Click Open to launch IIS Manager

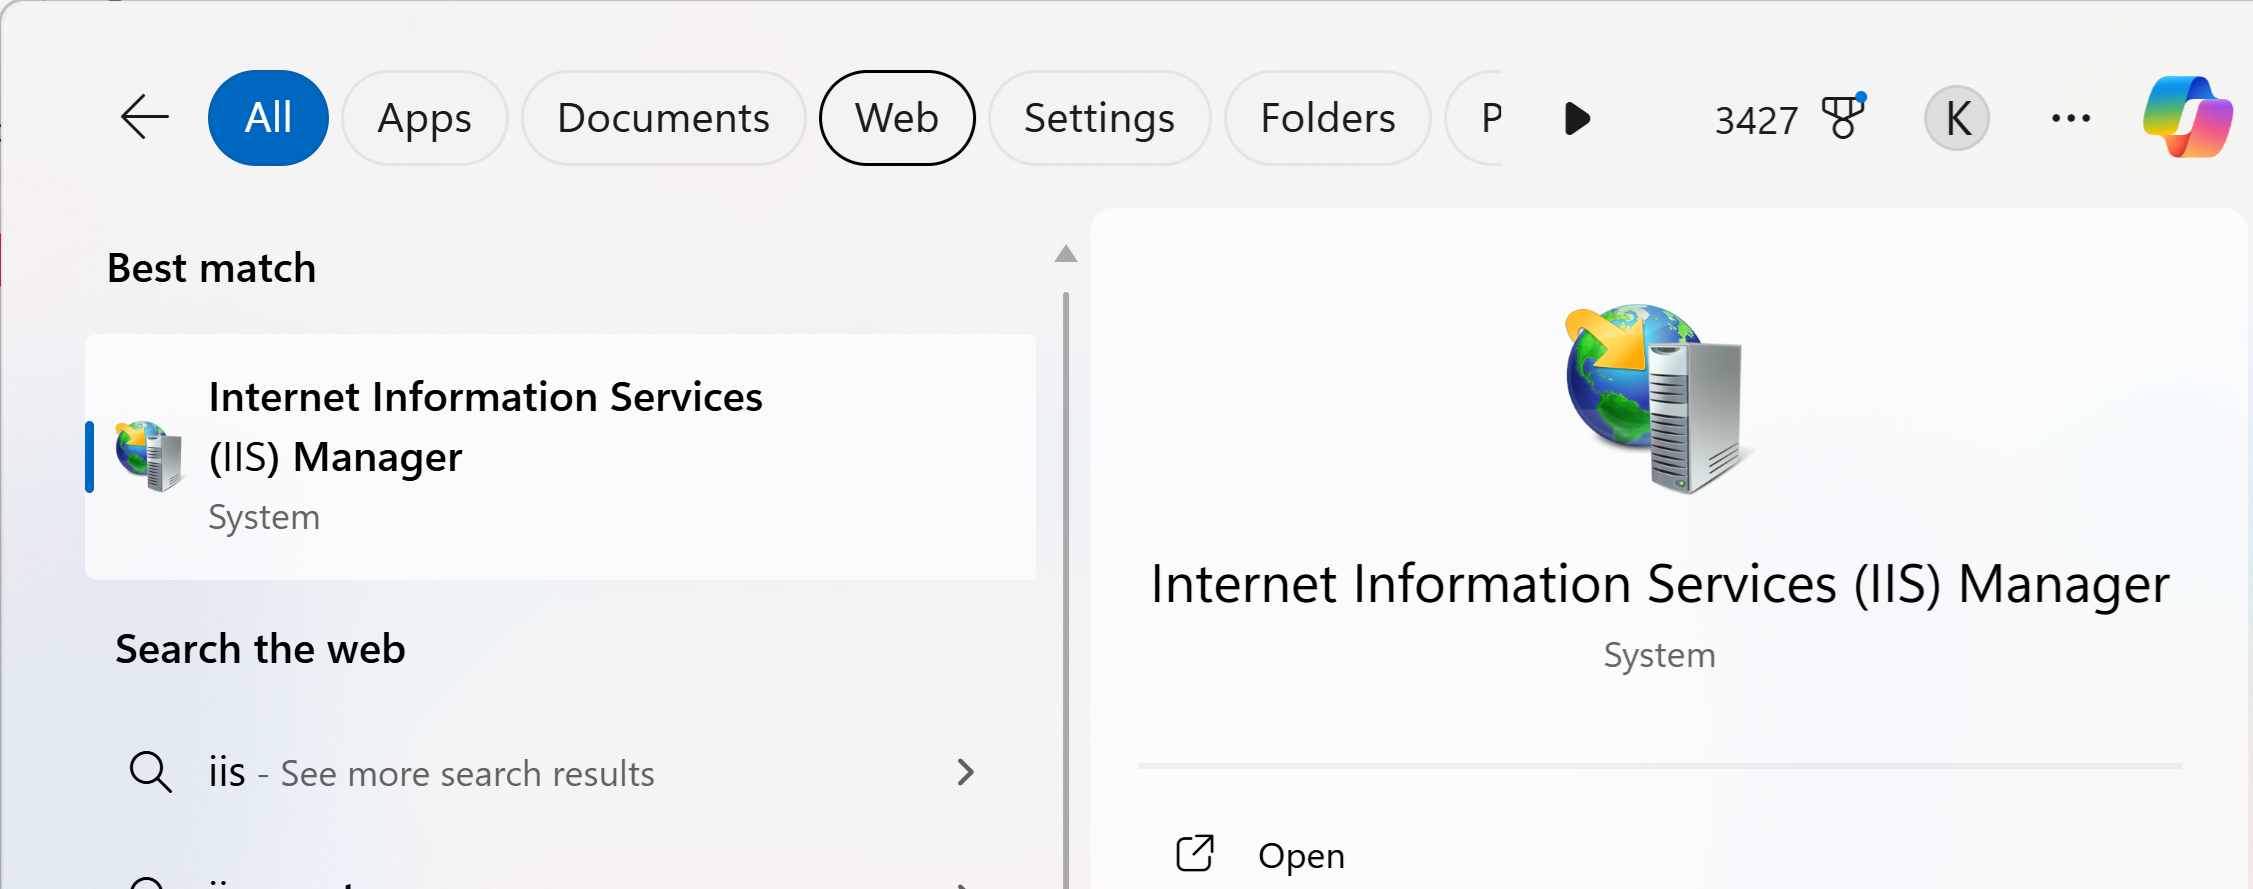pyautogui.click(x=1301, y=856)
